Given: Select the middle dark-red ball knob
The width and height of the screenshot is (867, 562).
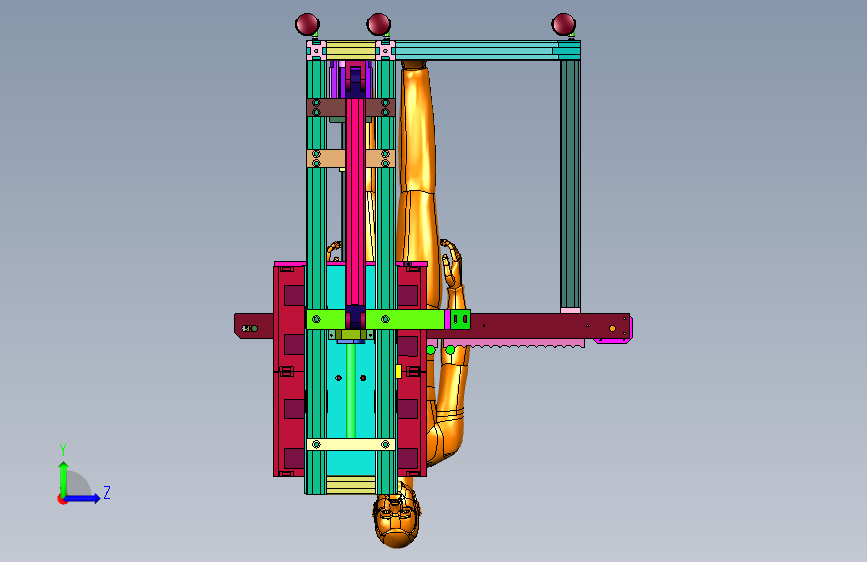Looking at the screenshot, I should click(379, 24).
